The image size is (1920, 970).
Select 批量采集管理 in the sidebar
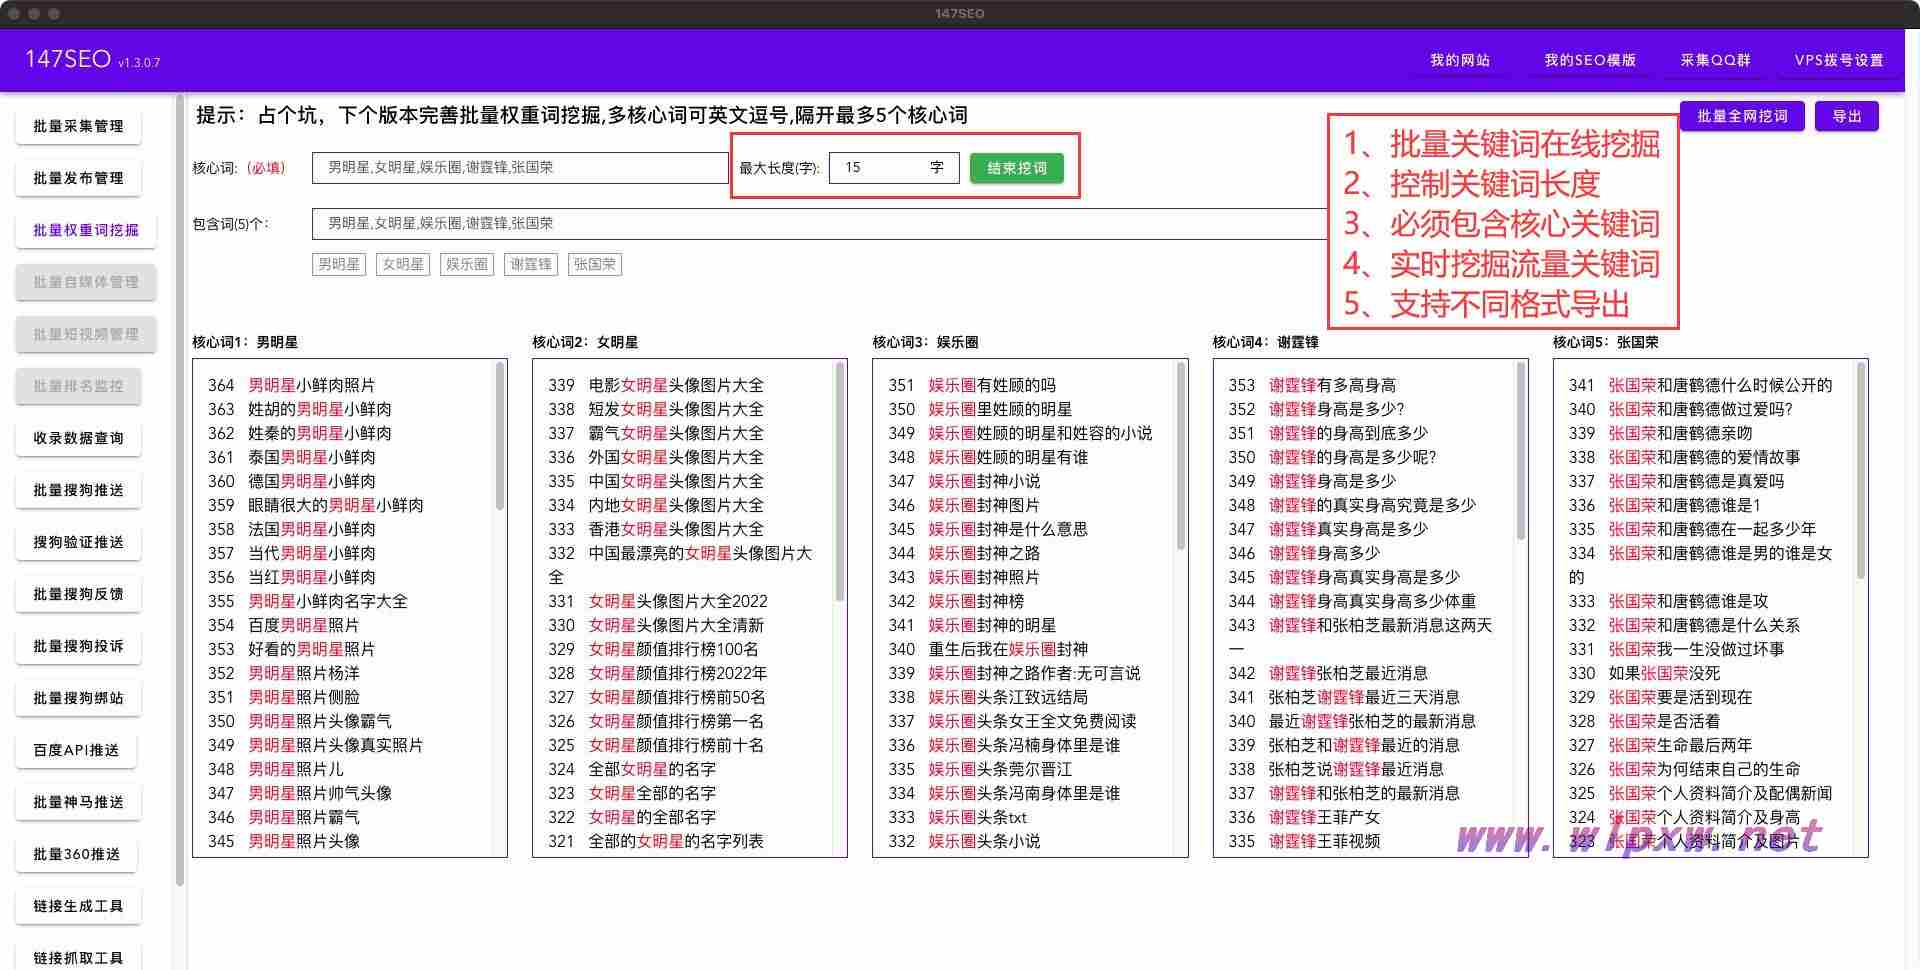[78, 126]
